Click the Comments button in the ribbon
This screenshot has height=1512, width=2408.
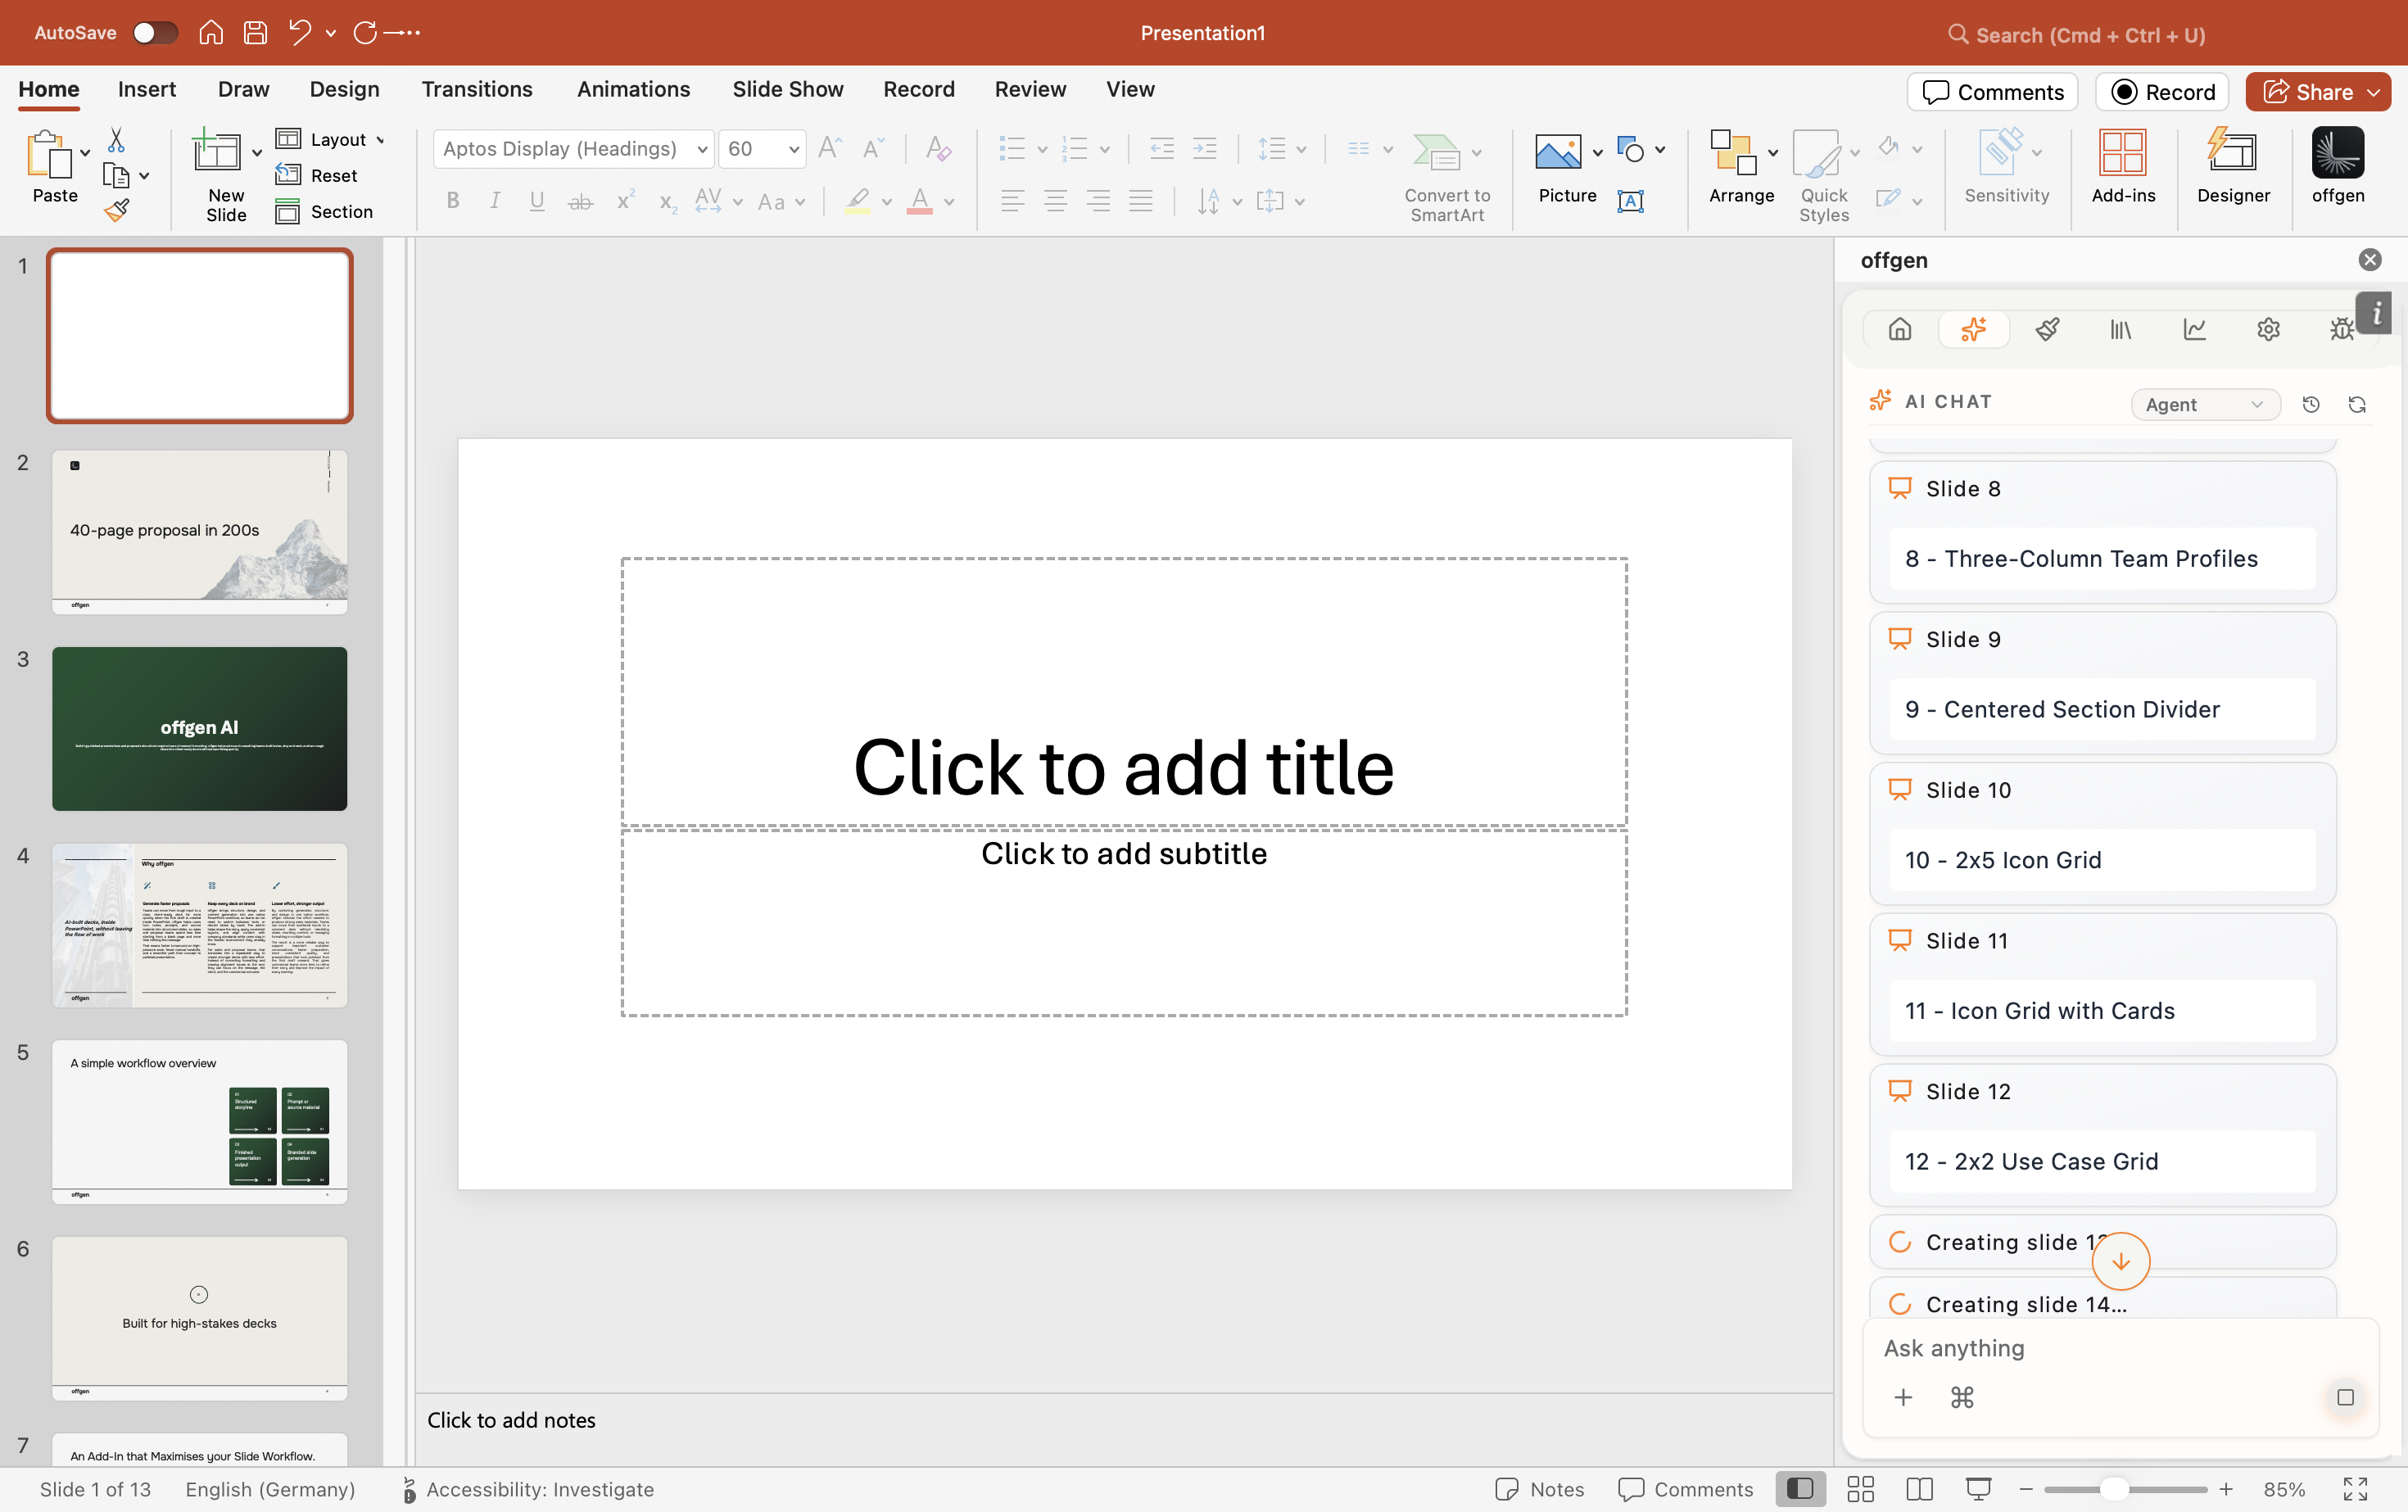[1992, 92]
